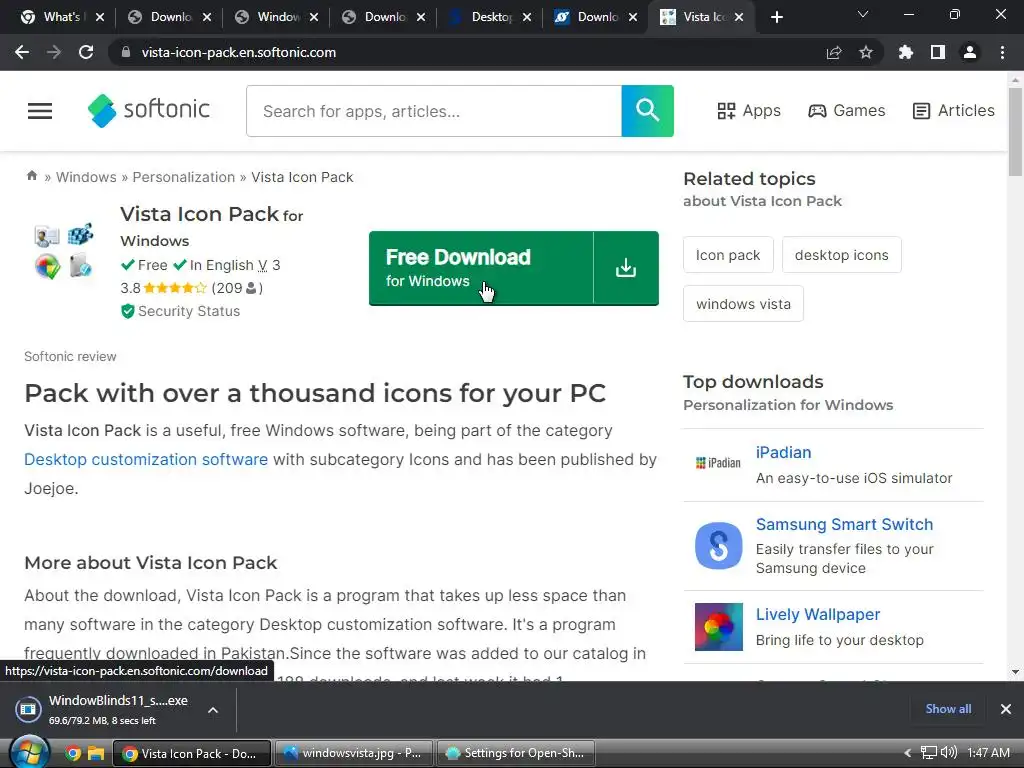
Task: Open the Apps menu item
Action: point(748,110)
